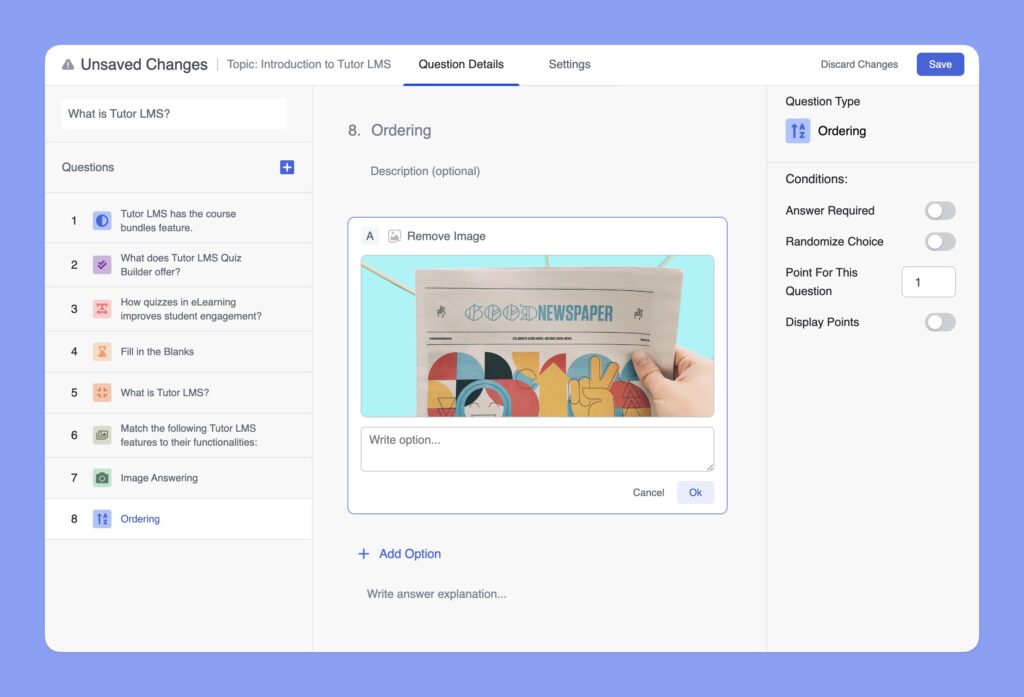Click the Topic: Introduction to Tutor LMS text
1024x697 pixels.
tap(309, 64)
